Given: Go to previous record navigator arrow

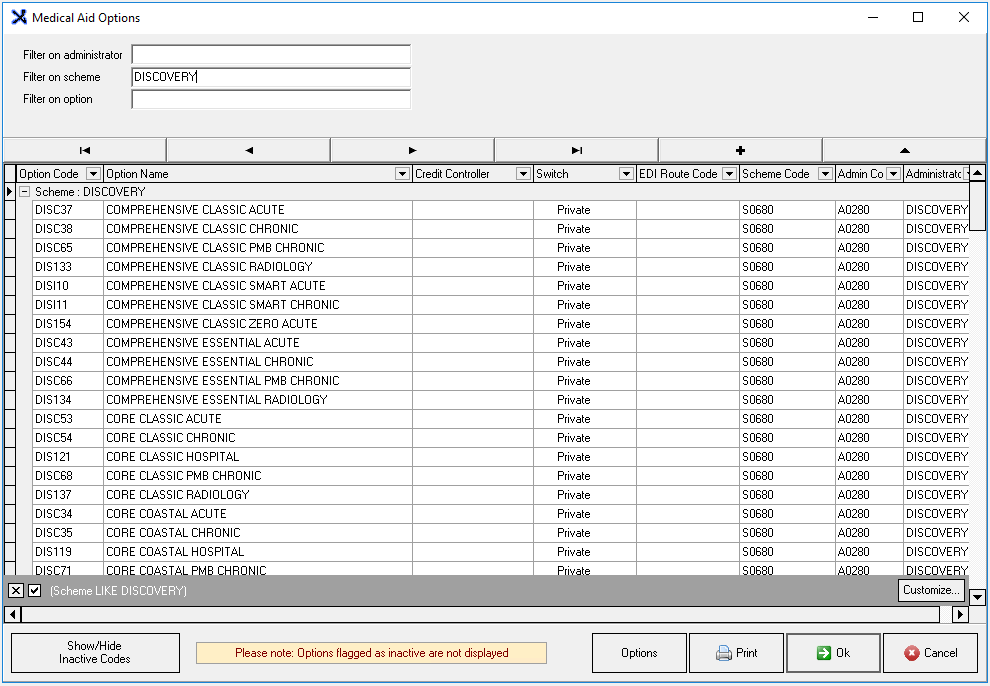Looking at the screenshot, I should 249,150.
